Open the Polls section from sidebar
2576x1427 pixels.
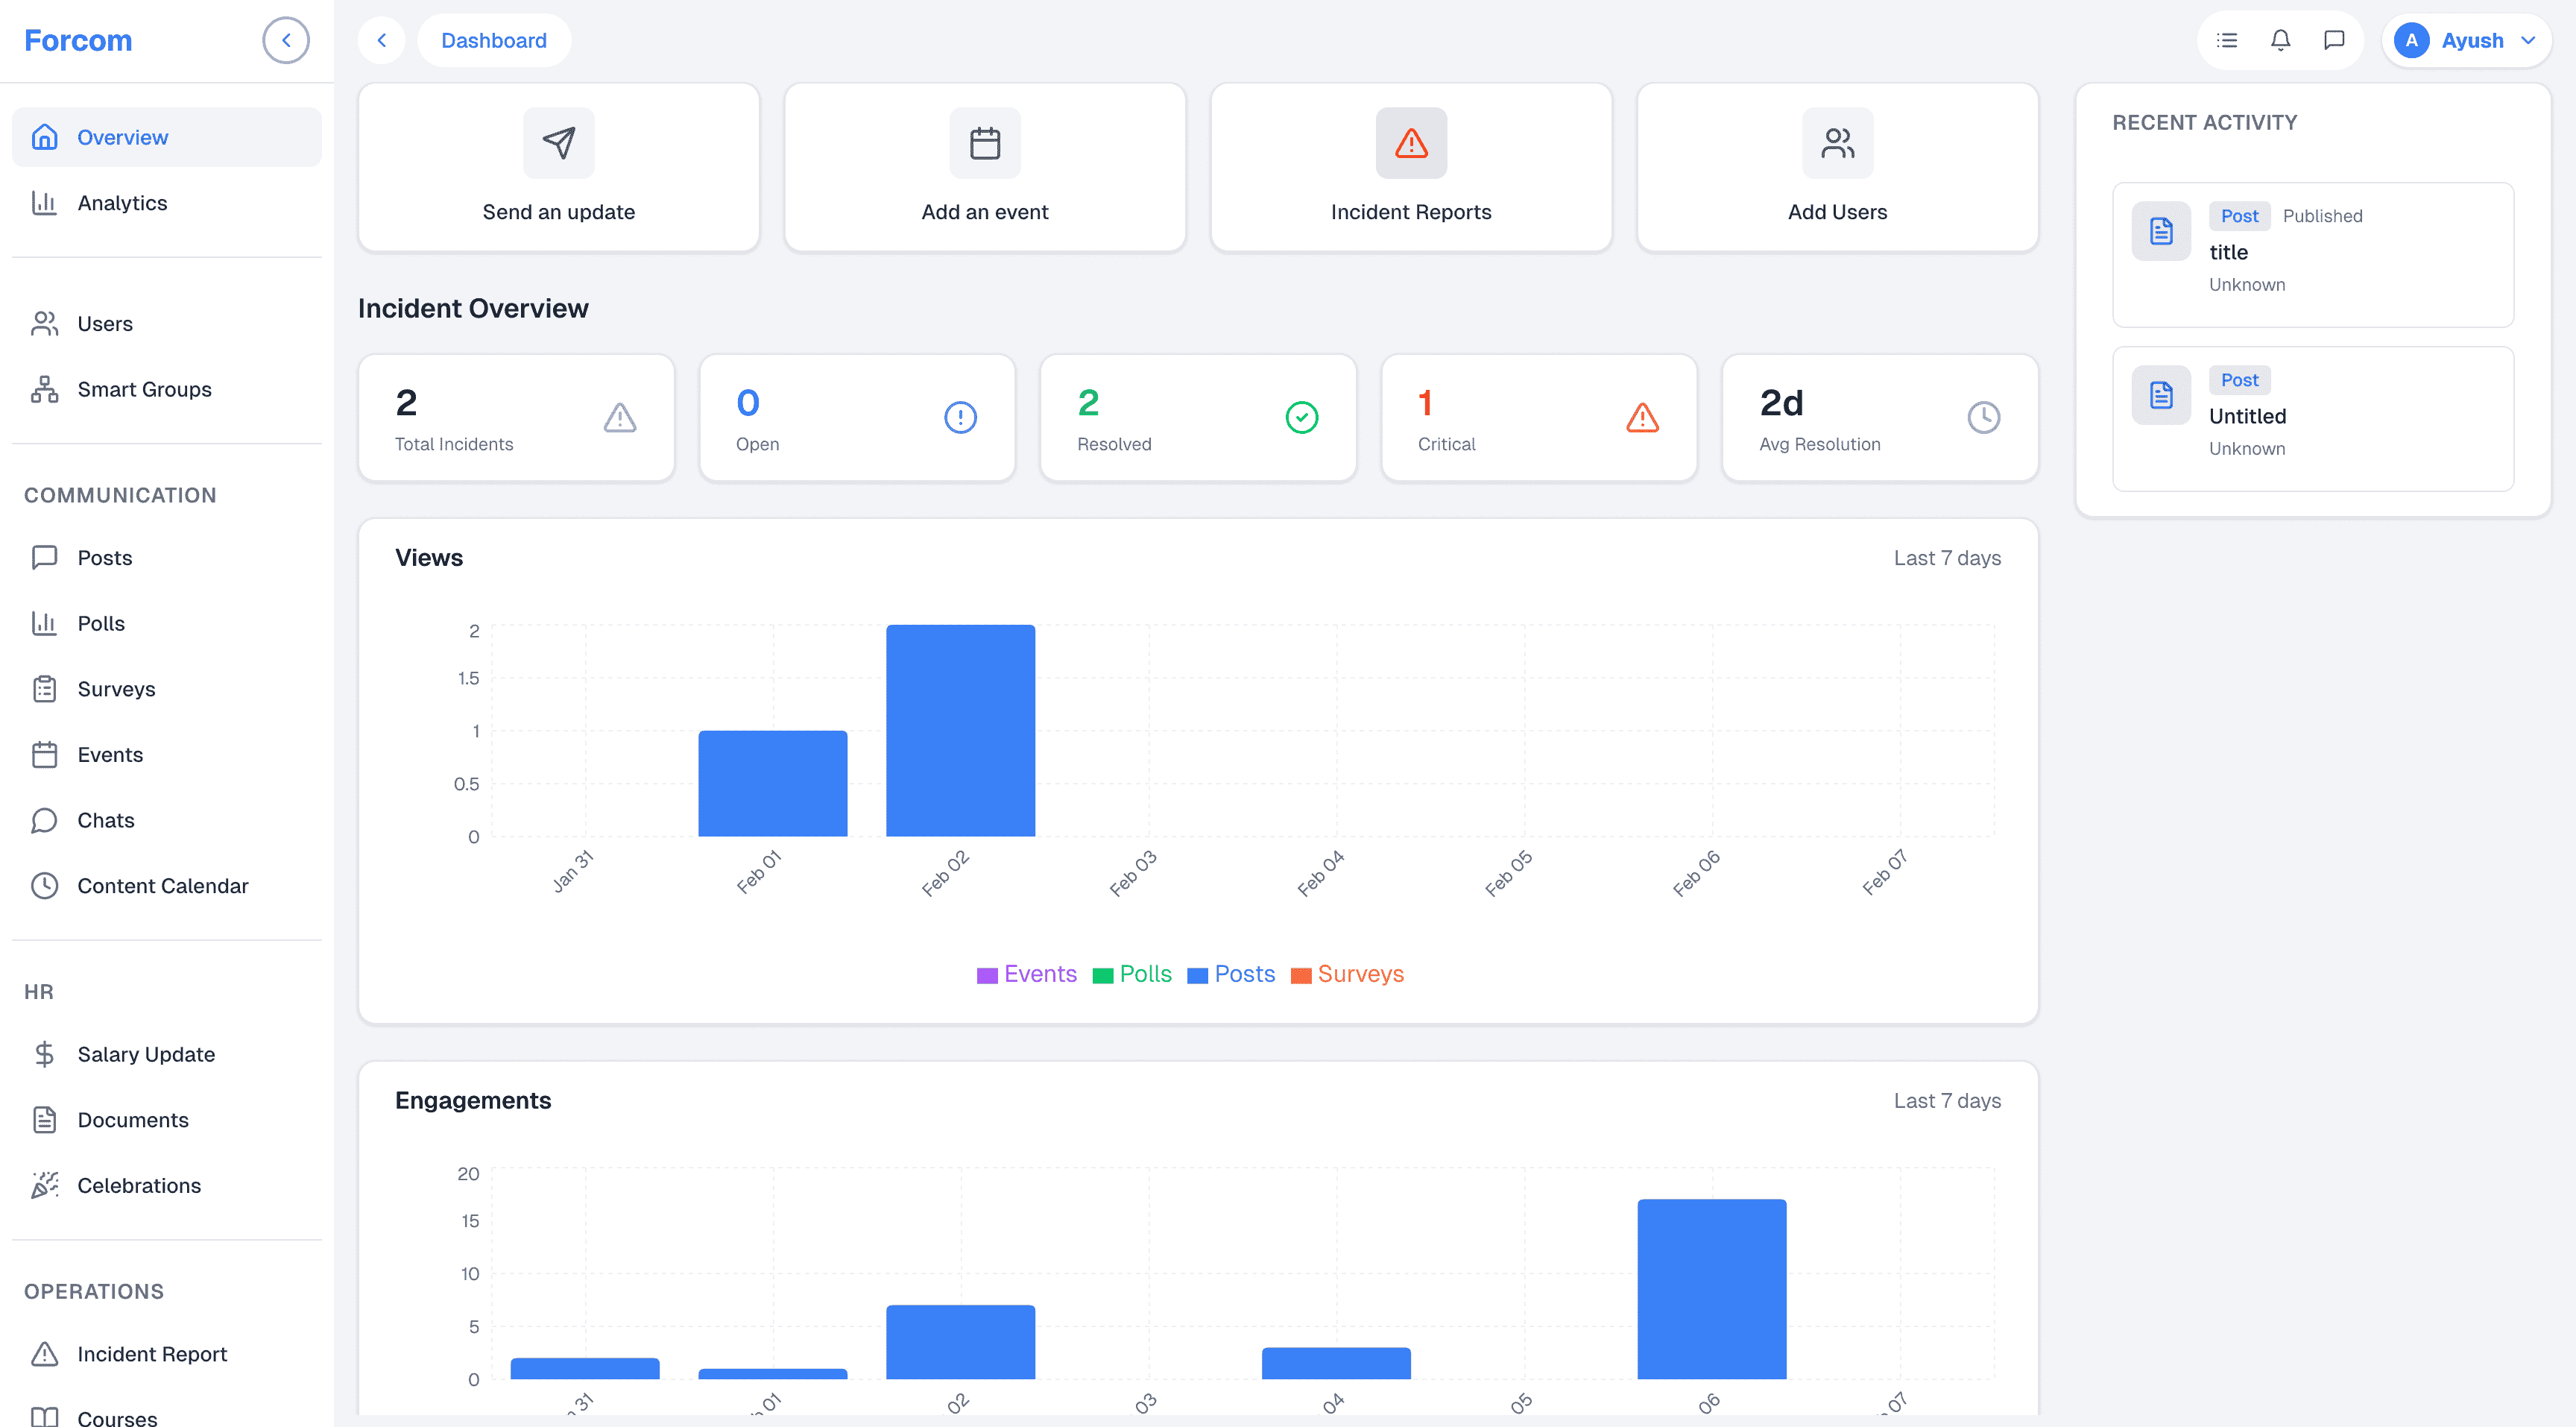100,622
